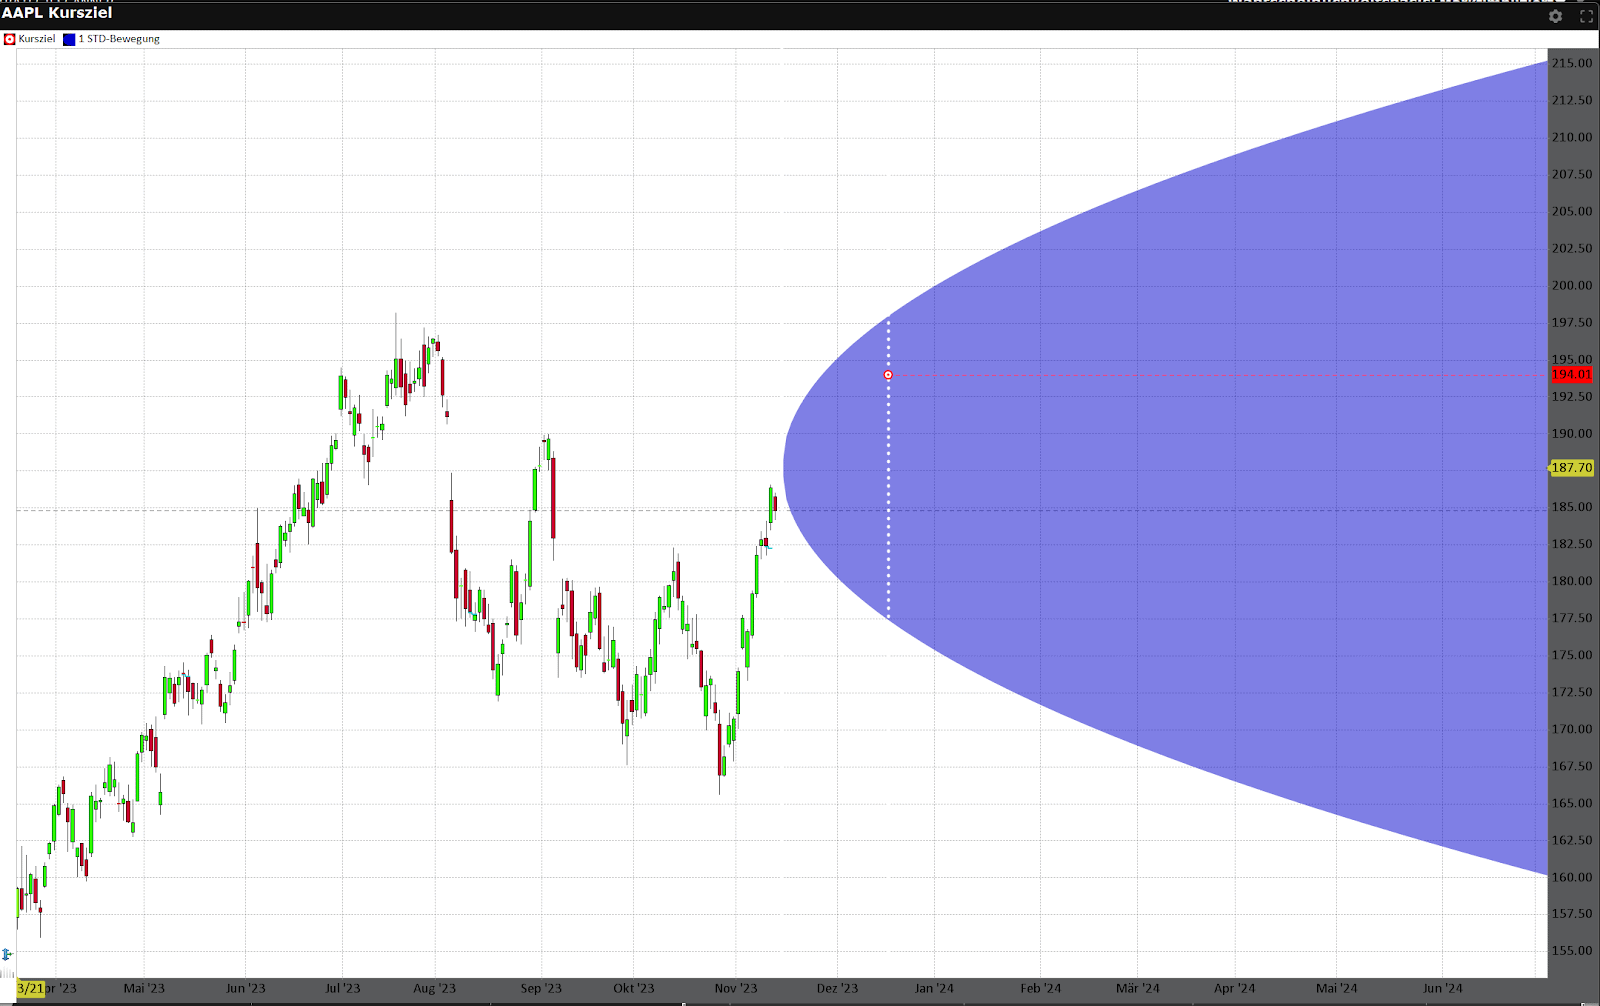
Task: Expand chart to fullscreen
Action: 1586,16
